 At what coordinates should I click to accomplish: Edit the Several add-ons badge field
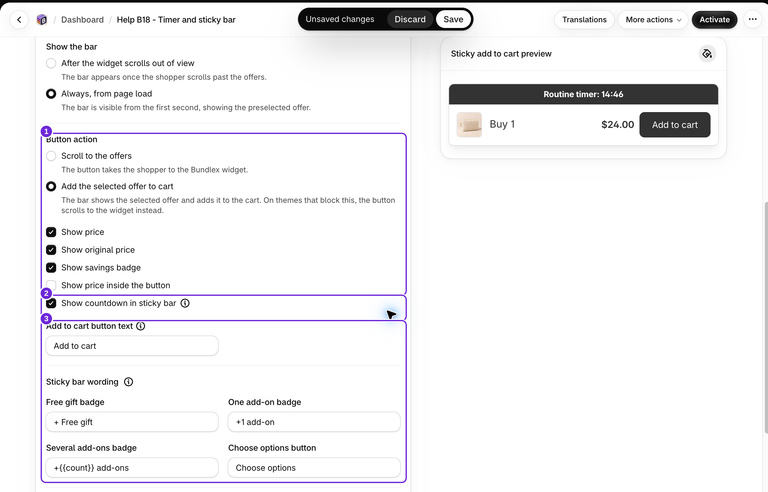point(132,467)
